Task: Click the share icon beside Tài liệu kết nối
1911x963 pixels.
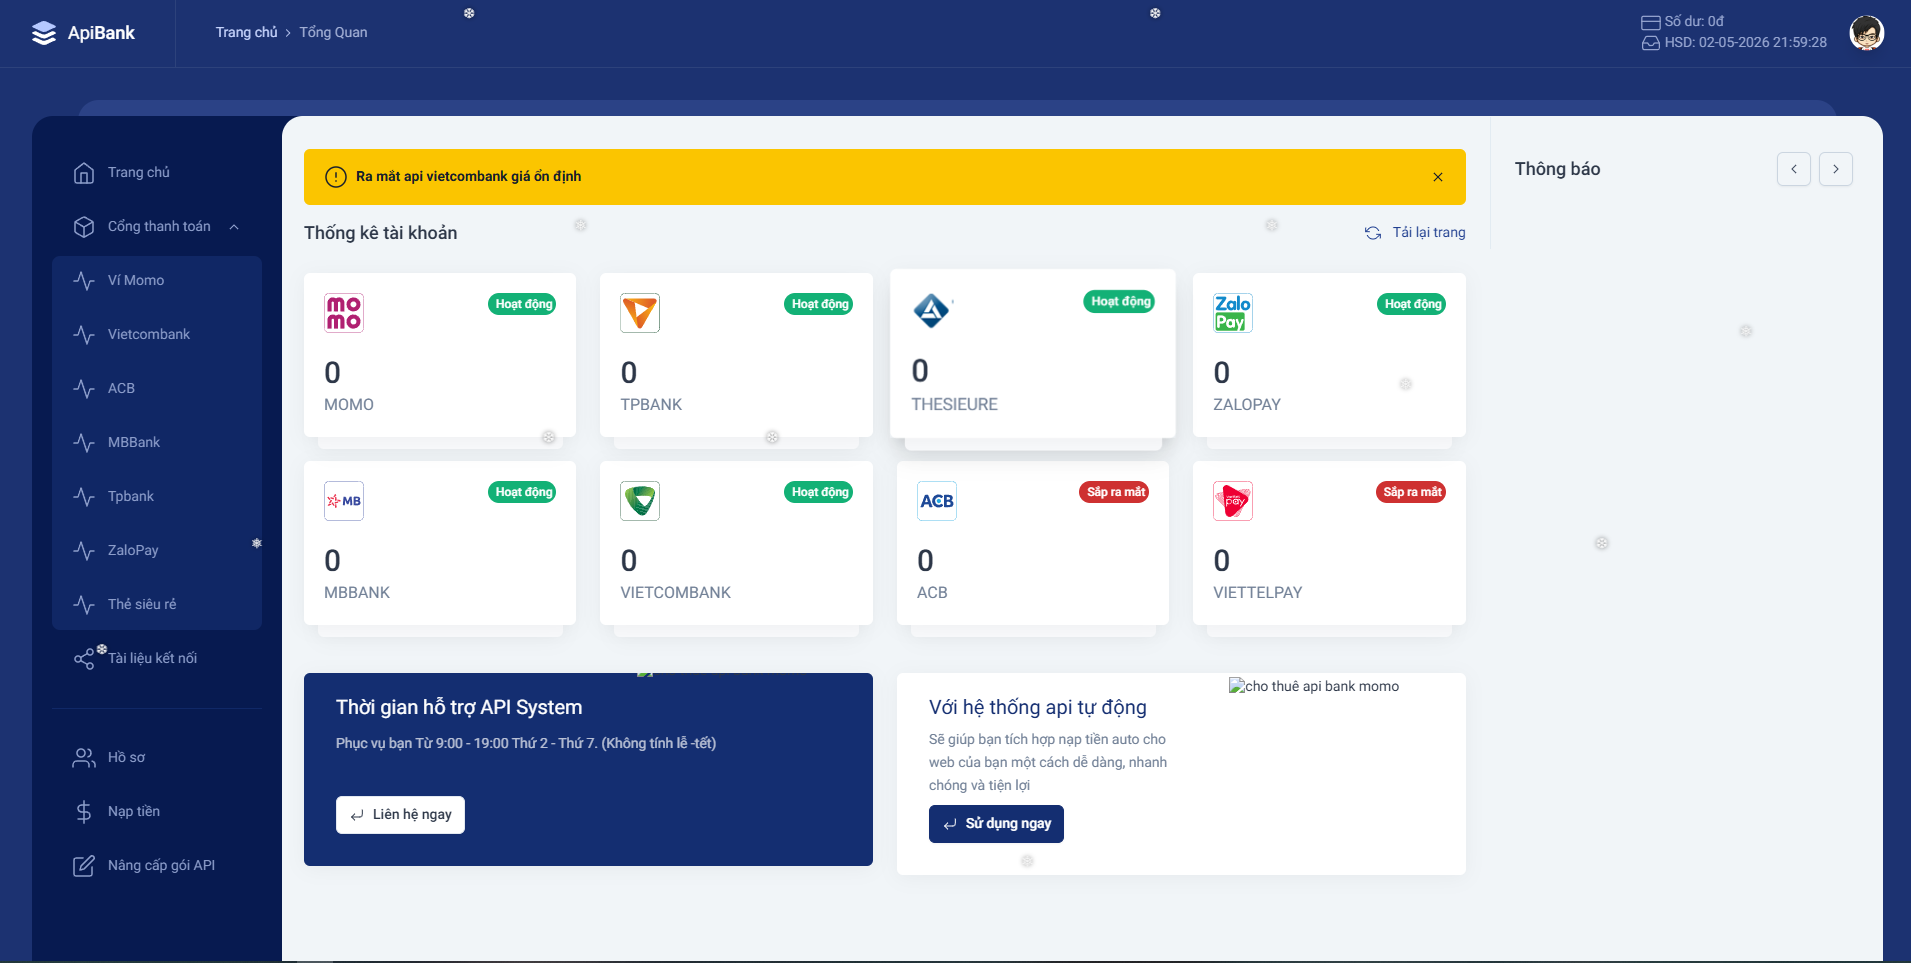Action: click(84, 659)
